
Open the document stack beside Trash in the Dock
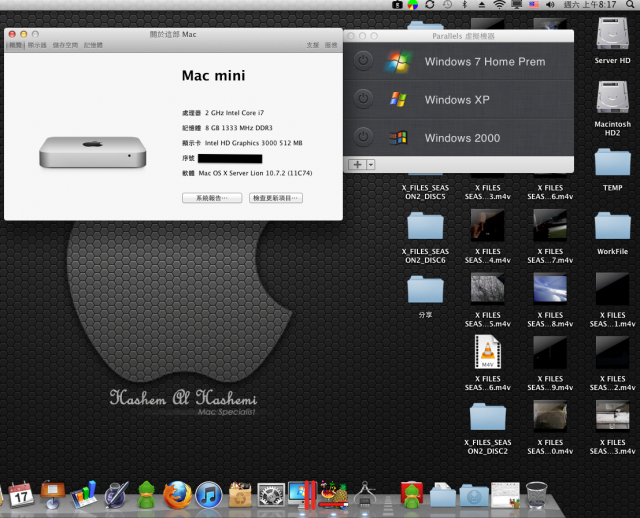pyautogui.click(x=505, y=494)
